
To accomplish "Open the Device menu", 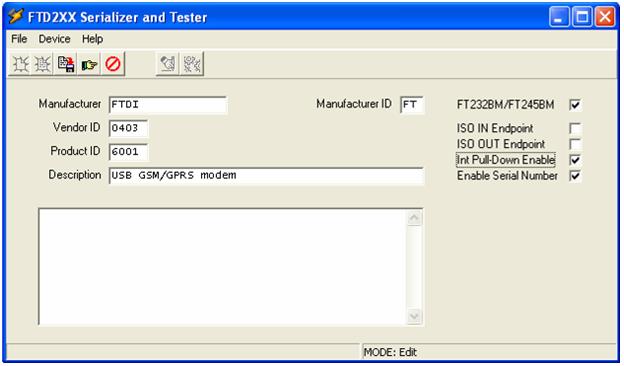I will coord(55,39).
